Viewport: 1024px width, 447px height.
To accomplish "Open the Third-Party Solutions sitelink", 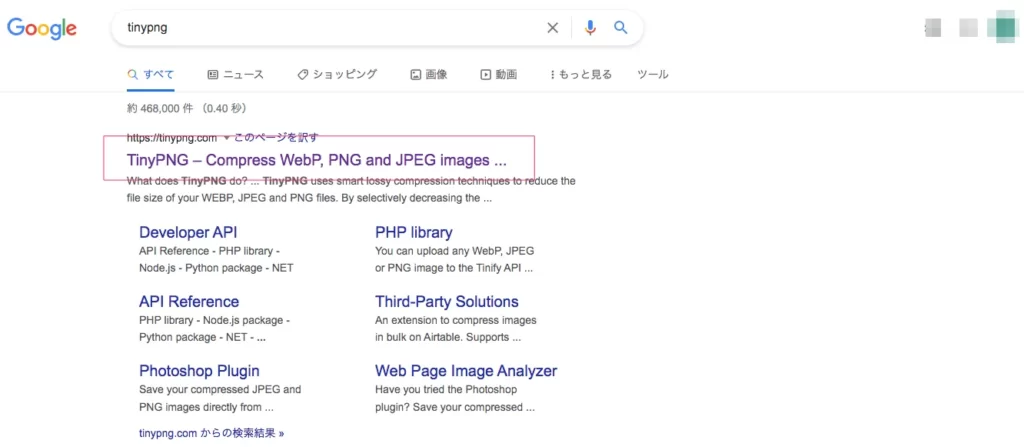I will tap(447, 301).
